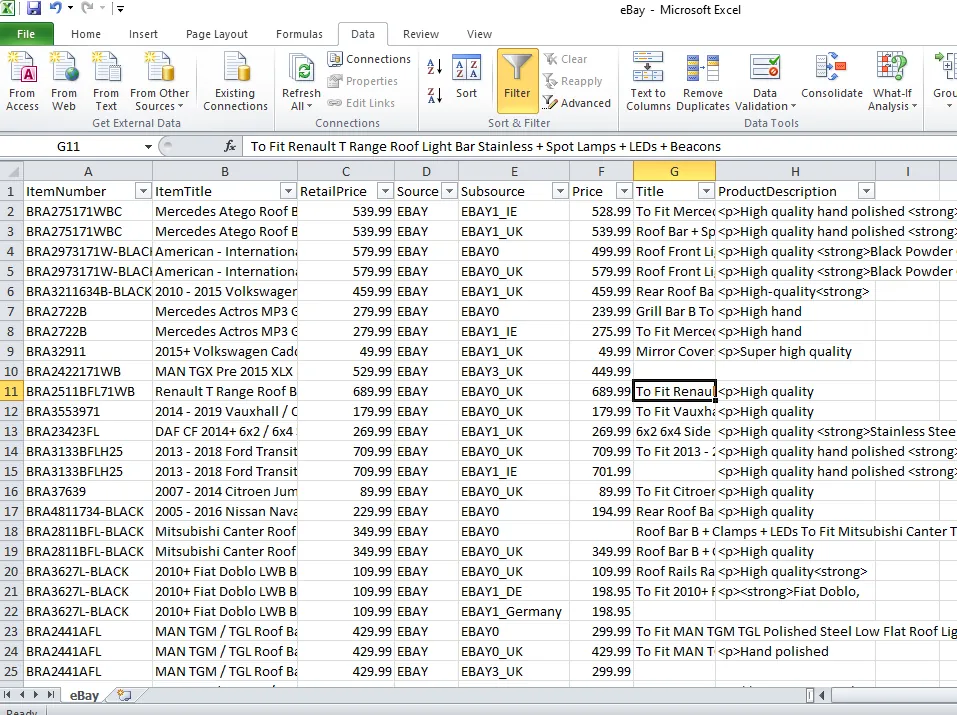The width and height of the screenshot is (957, 715).
Task: Go to last sheet navigation arrow
Action: tap(51, 695)
